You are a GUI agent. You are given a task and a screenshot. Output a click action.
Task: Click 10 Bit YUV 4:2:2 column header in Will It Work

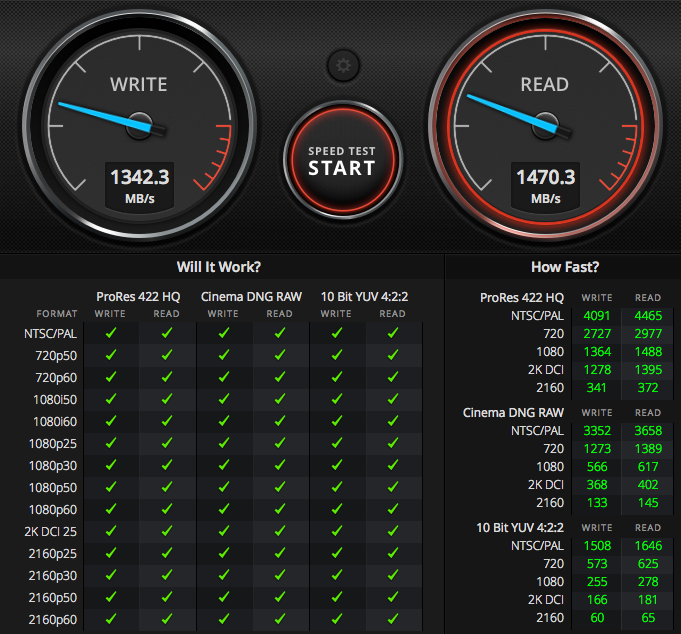click(x=364, y=297)
